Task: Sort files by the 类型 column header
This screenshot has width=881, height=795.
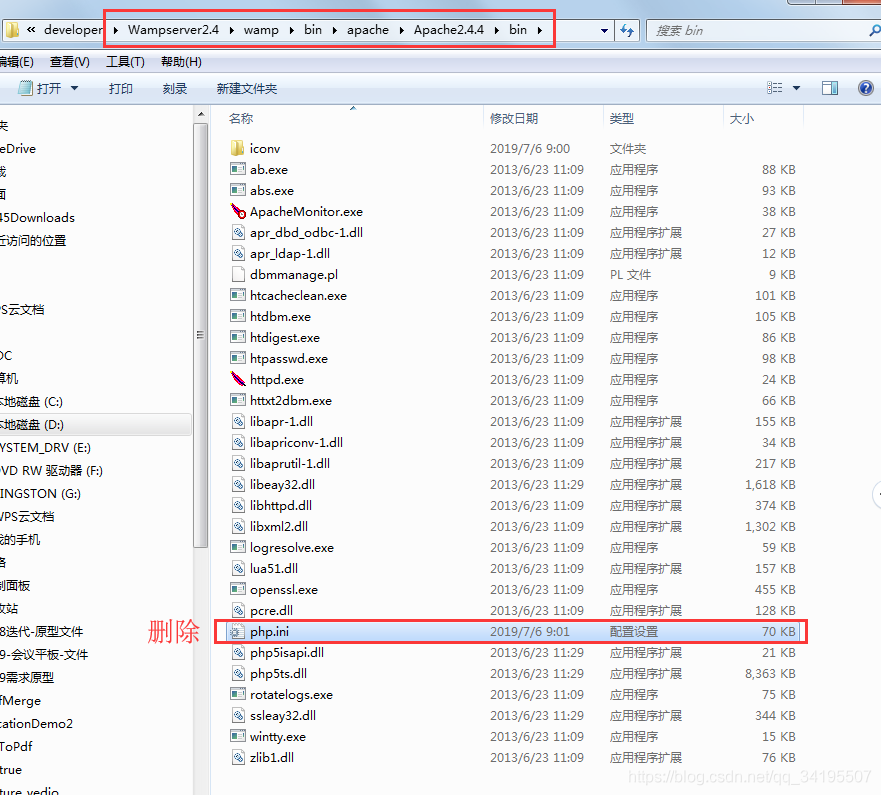Action: (621, 119)
